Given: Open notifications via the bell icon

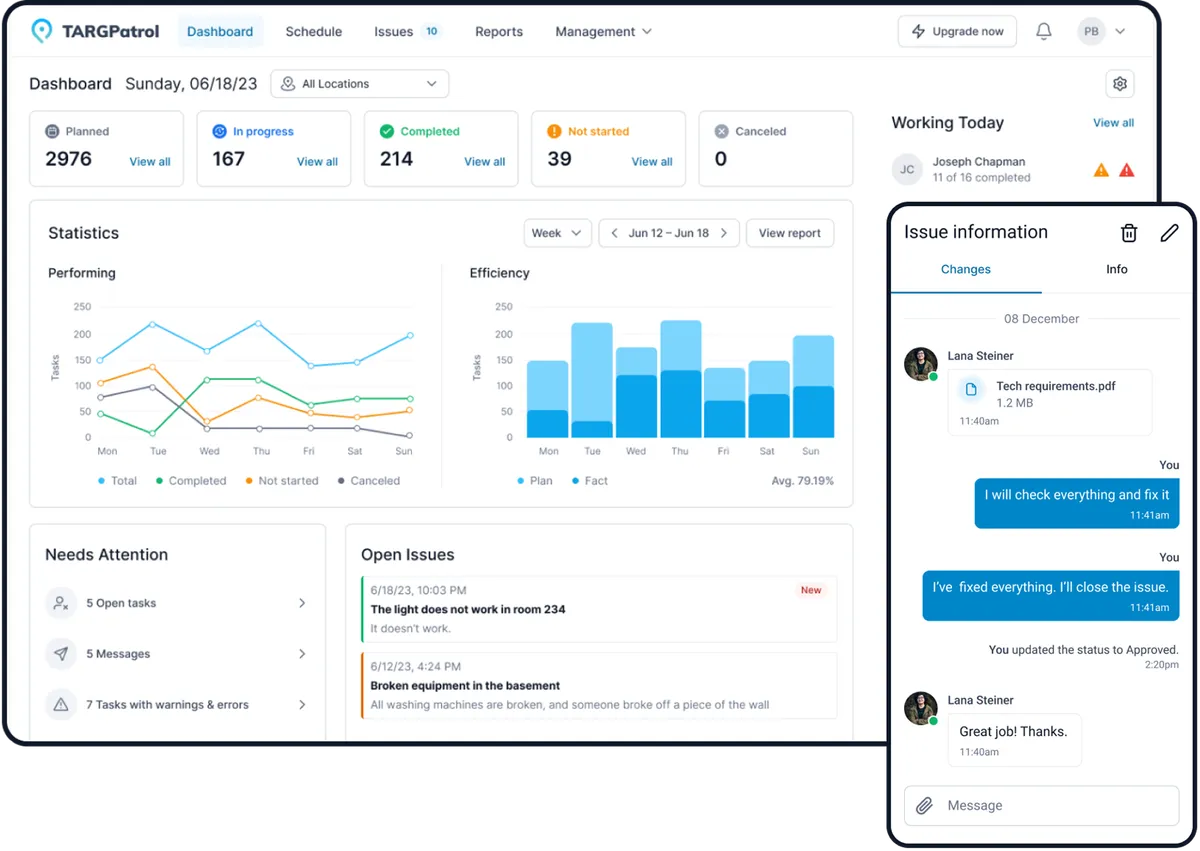Looking at the screenshot, I should (x=1044, y=31).
